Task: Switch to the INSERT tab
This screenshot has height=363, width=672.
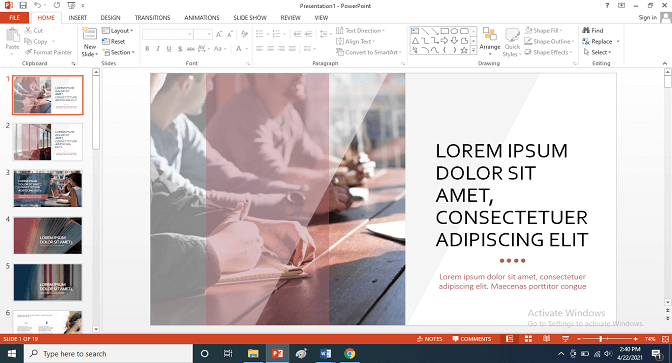Action: 78,18
